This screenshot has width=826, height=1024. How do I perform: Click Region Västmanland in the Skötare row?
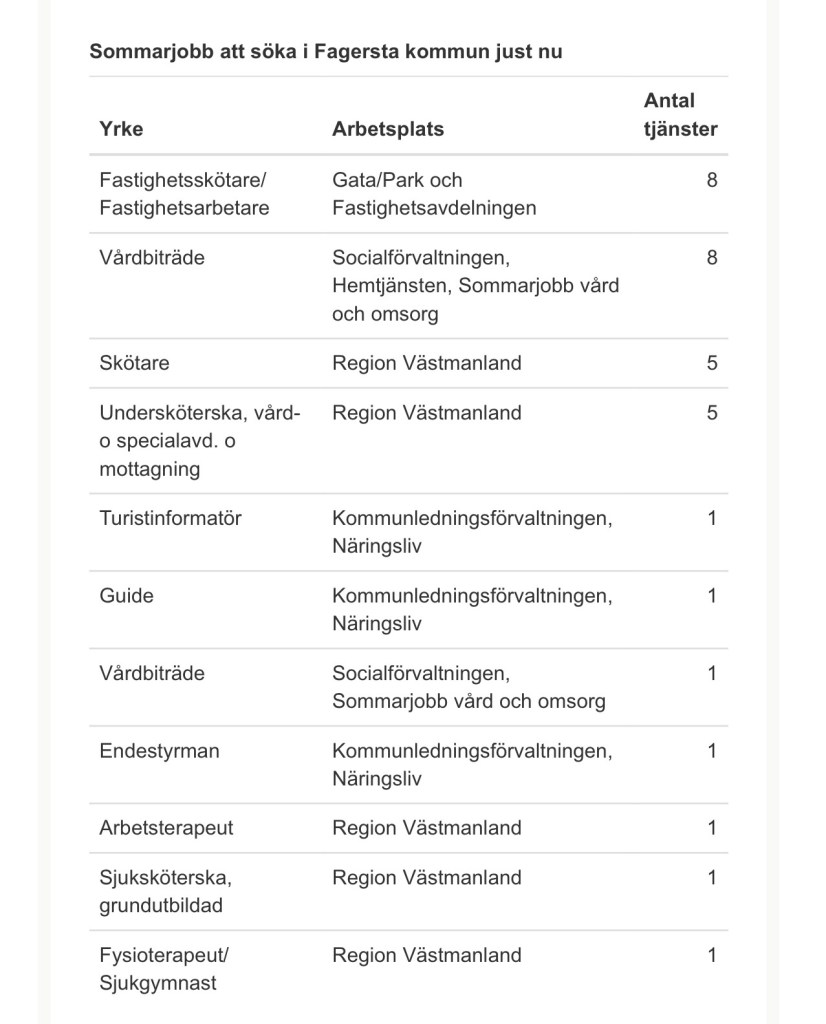(426, 363)
